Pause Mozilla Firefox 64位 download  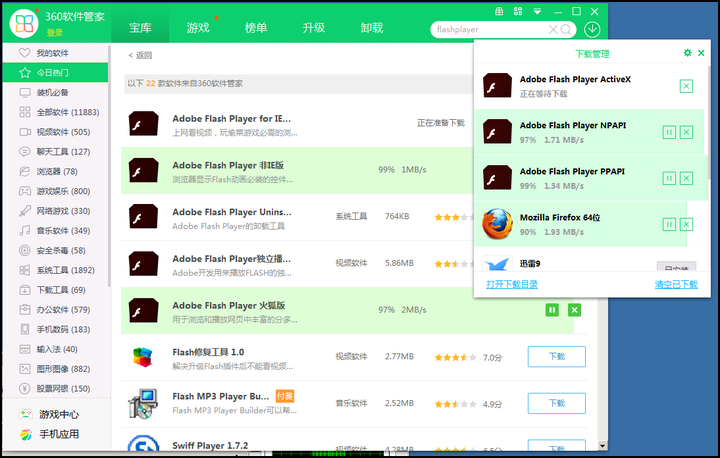[669, 224]
